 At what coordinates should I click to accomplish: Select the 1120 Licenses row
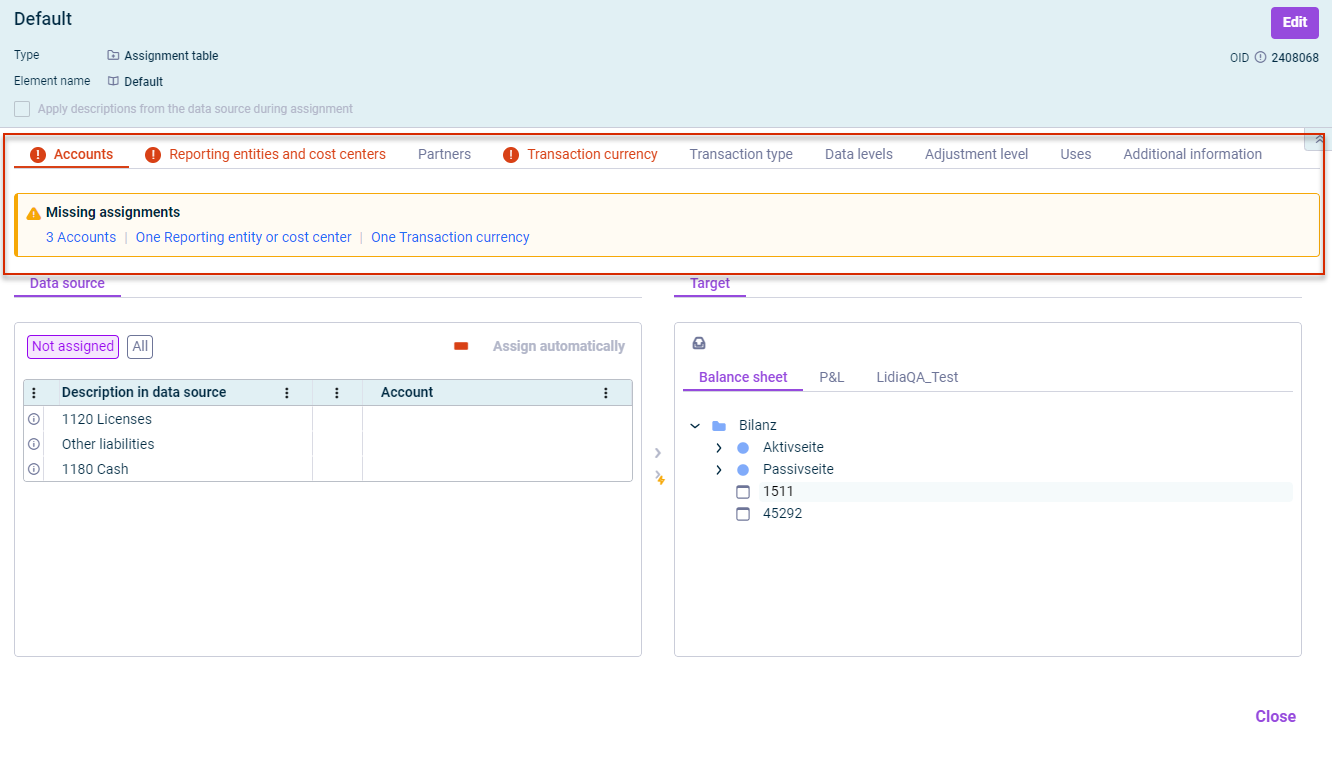coord(328,419)
